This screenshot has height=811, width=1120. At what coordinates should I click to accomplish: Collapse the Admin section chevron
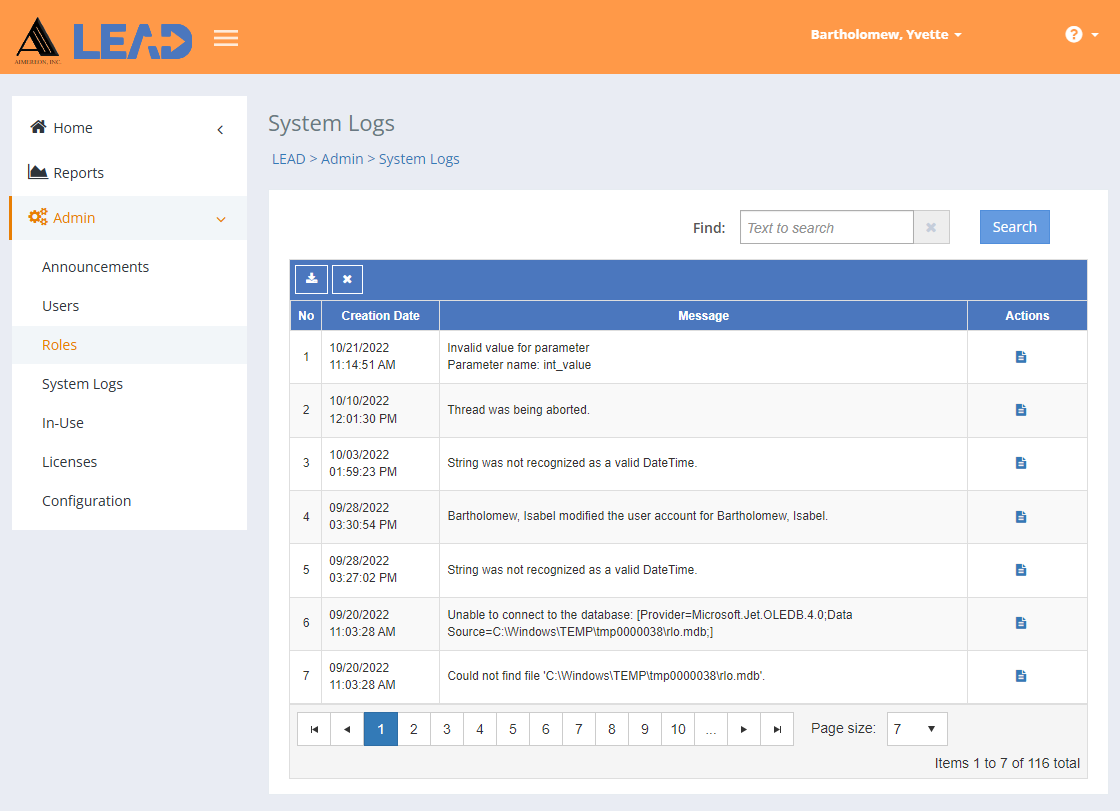(x=220, y=219)
